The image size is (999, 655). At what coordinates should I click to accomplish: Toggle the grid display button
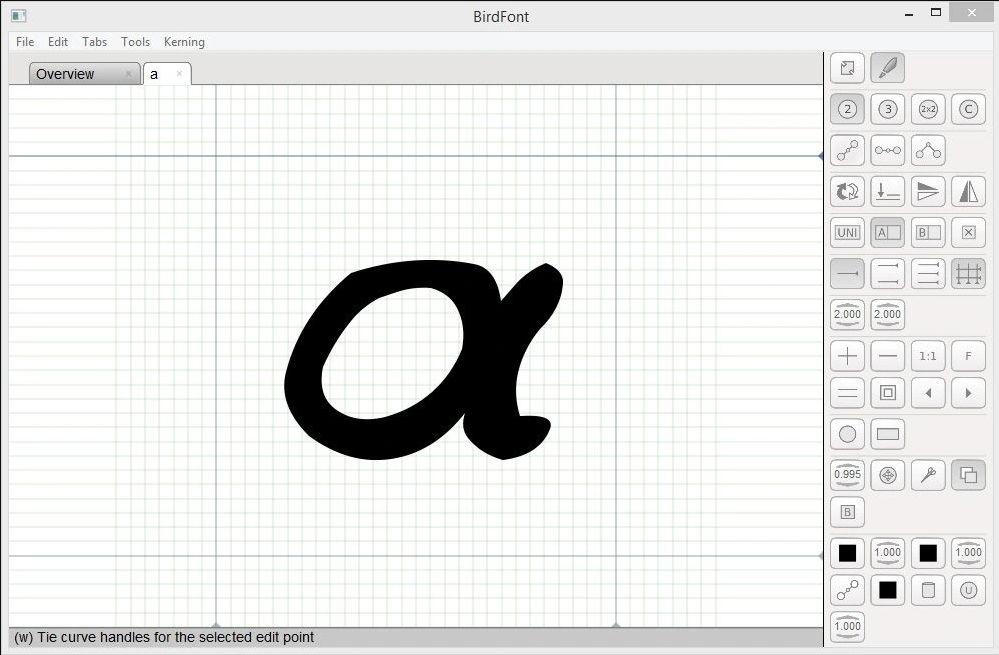967,274
